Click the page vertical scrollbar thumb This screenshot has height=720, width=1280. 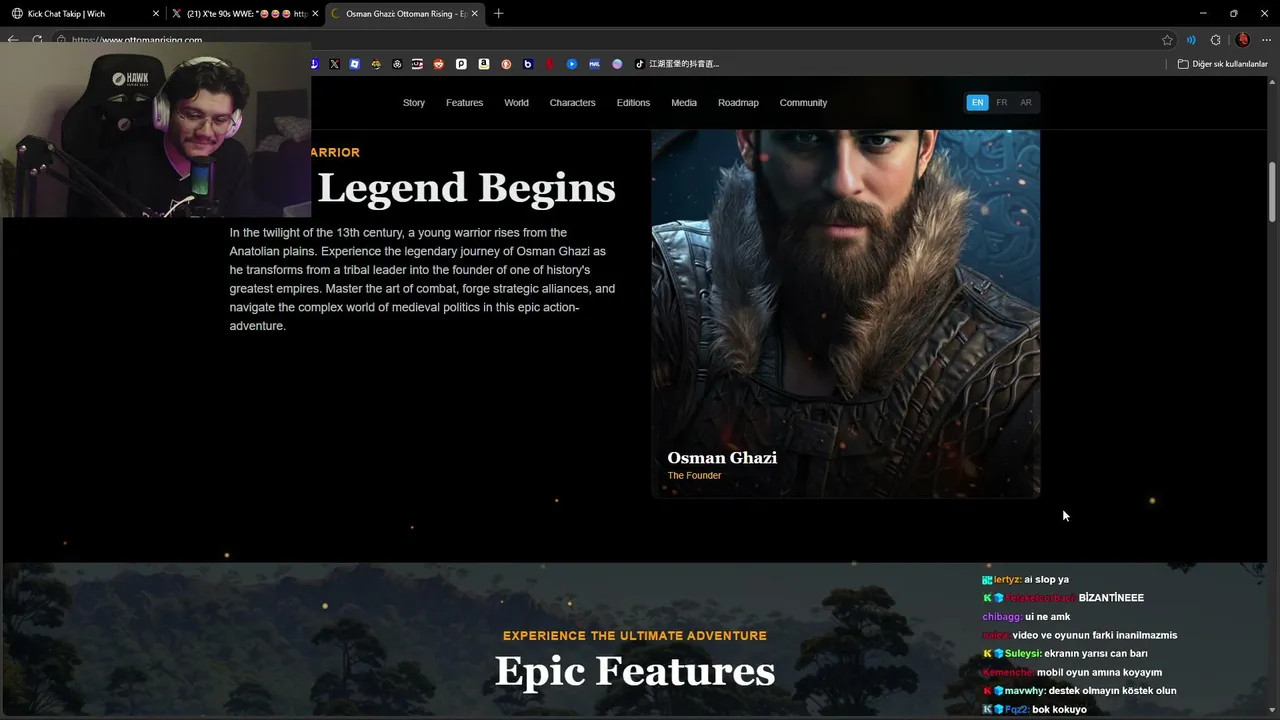(1272, 191)
